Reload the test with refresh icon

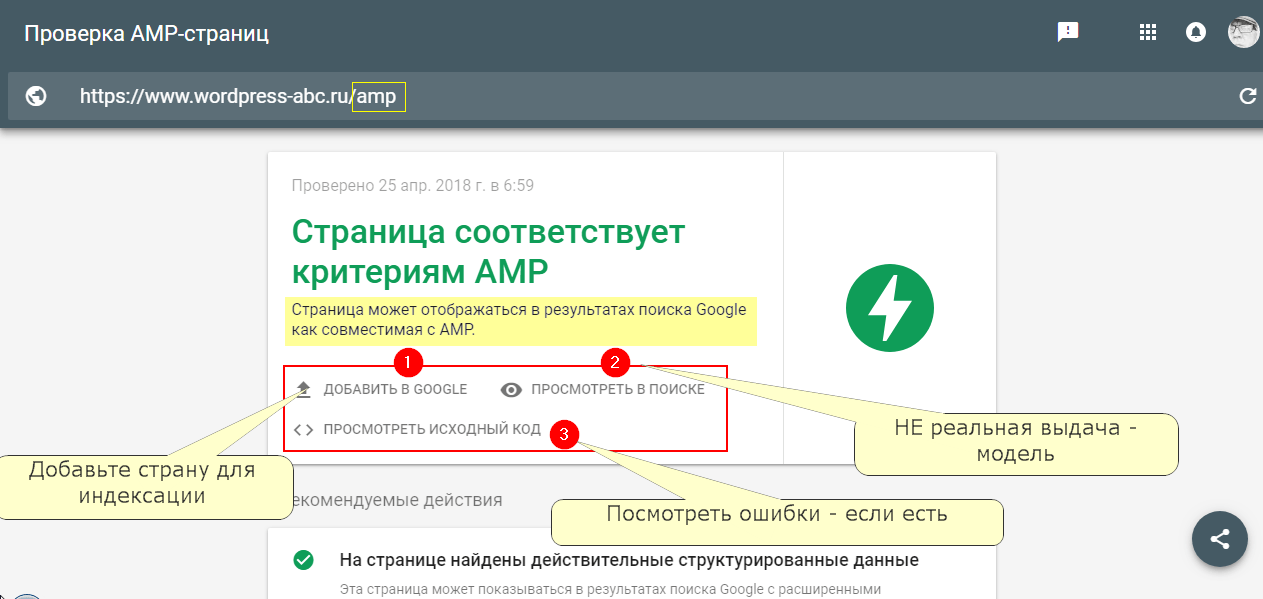point(1247,96)
